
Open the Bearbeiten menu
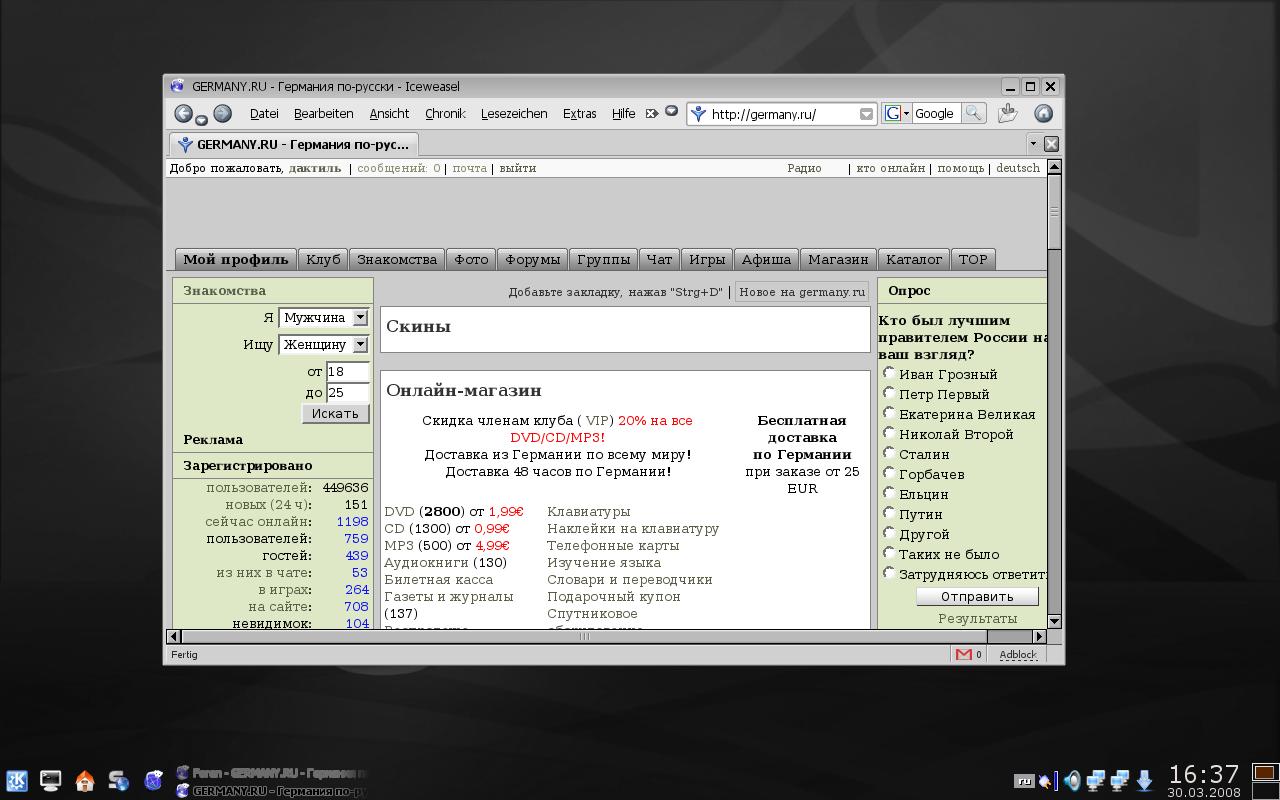(x=323, y=114)
